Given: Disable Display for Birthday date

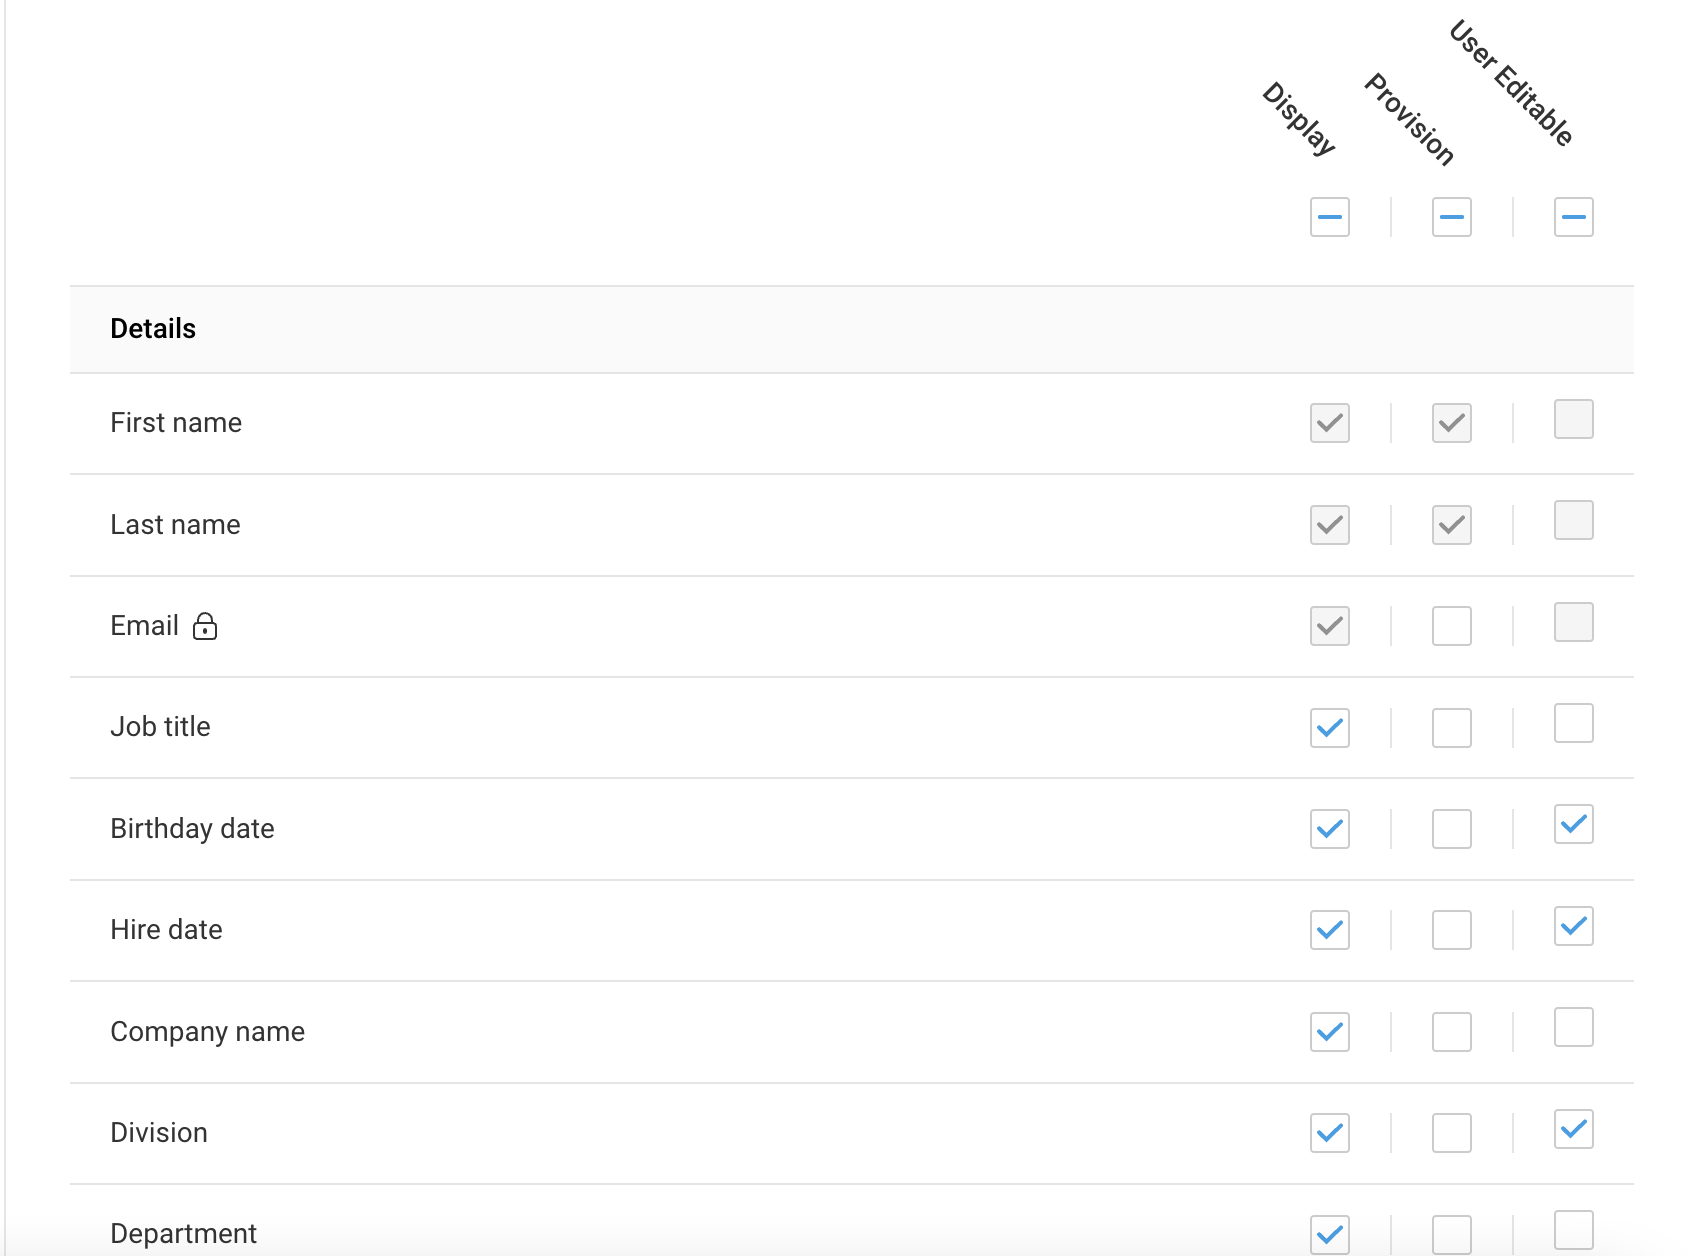Looking at the screenshot, I should [1329, 829].
